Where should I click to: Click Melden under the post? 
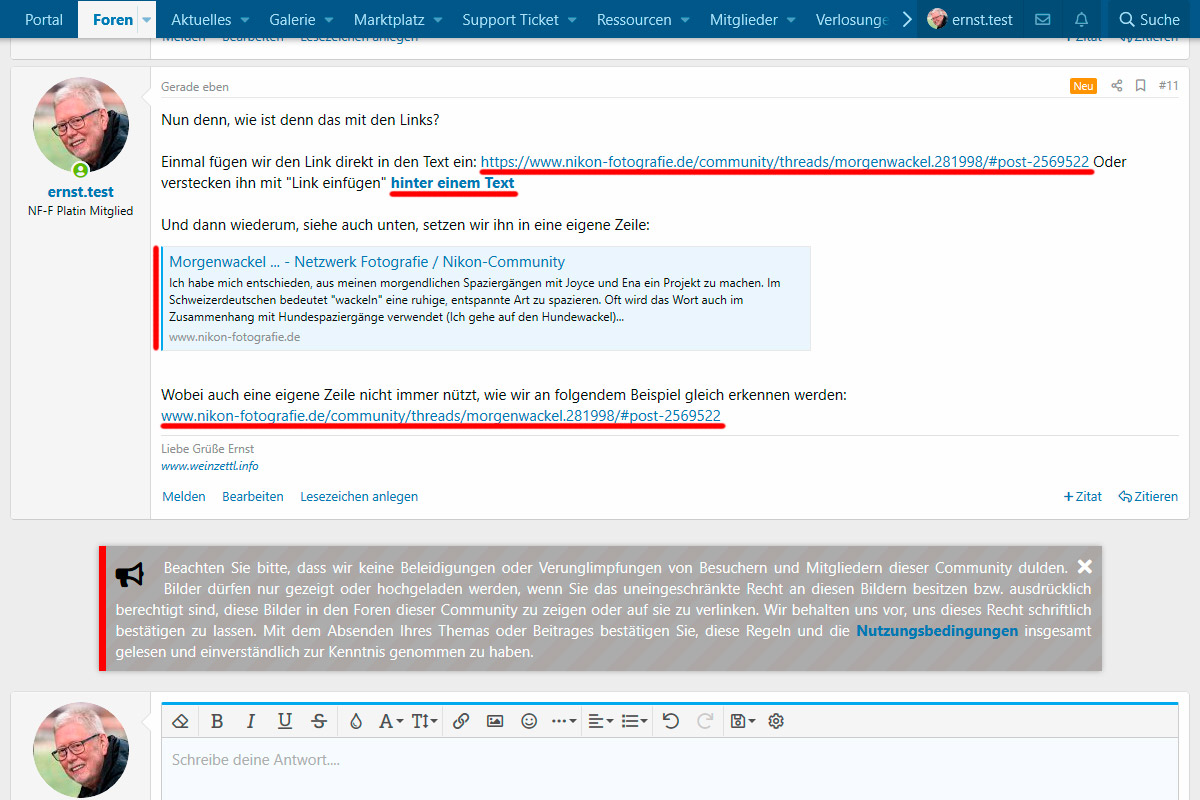click(x=184, y=496)
